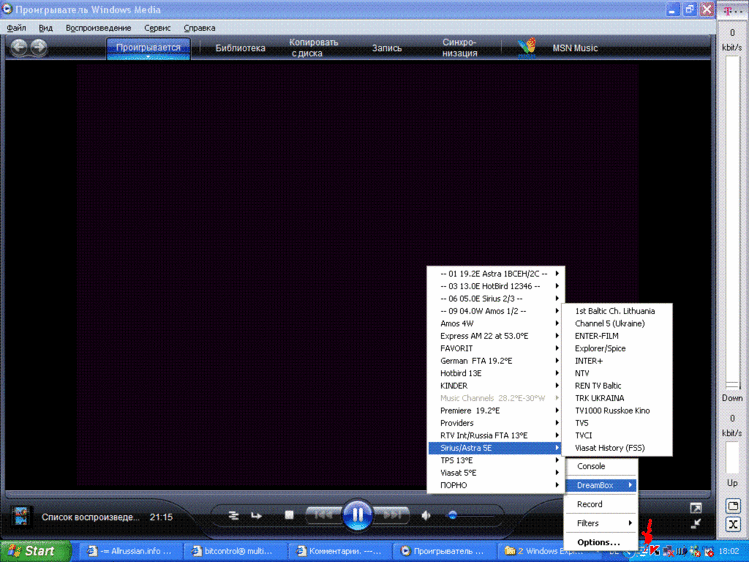The height and width of the screenshot is (562, 749).
Task: Open the Файл menu
Action: 17,28
